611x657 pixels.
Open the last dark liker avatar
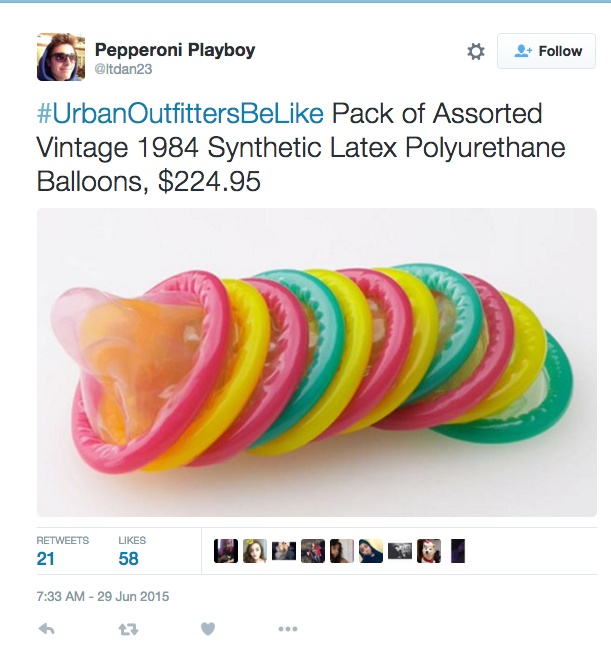pyautogui.click(x=458, y=551)
